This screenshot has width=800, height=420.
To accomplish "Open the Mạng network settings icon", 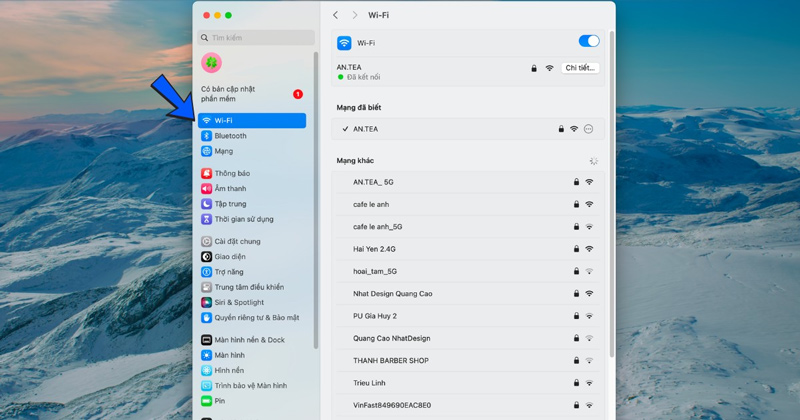I will (207, 151).
